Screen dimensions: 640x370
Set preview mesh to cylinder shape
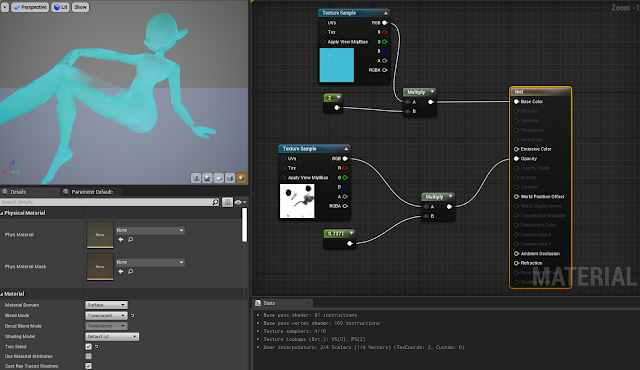pos(196,178)
